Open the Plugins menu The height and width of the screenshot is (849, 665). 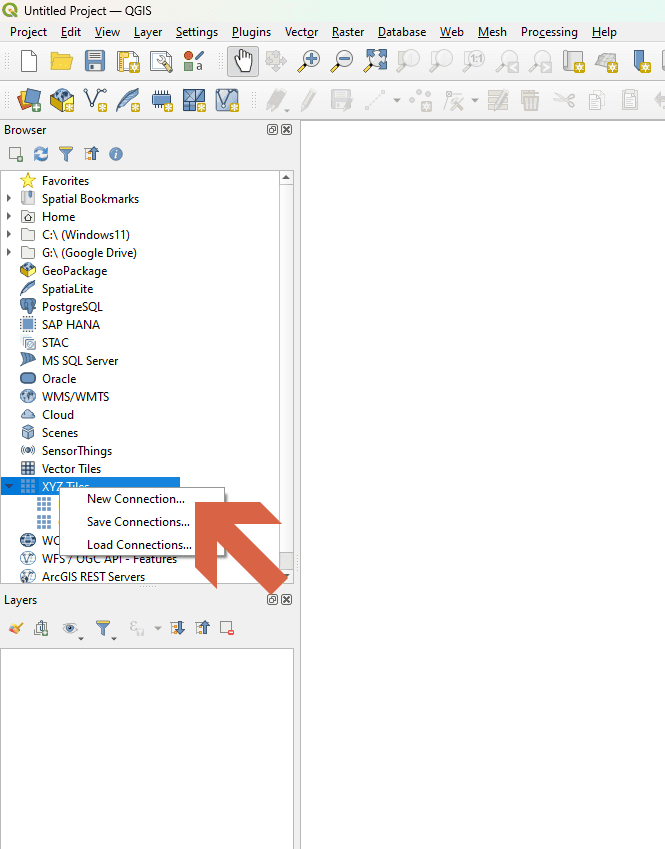click(251, 32)
